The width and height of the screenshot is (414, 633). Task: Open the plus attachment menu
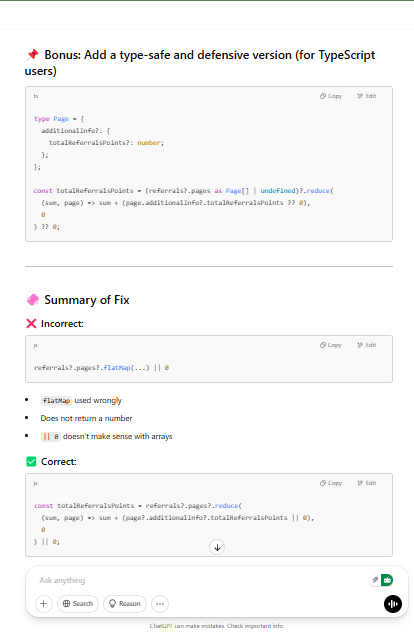pos(44,604)
